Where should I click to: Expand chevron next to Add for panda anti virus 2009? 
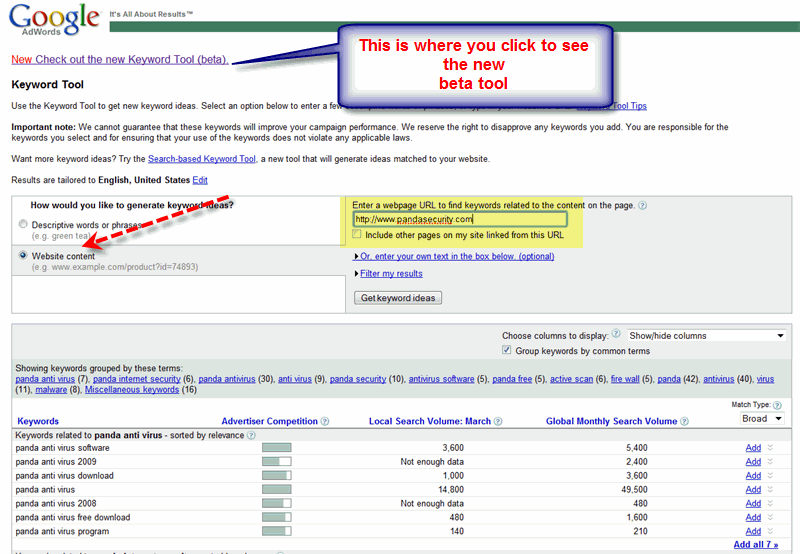pos(770,461)
